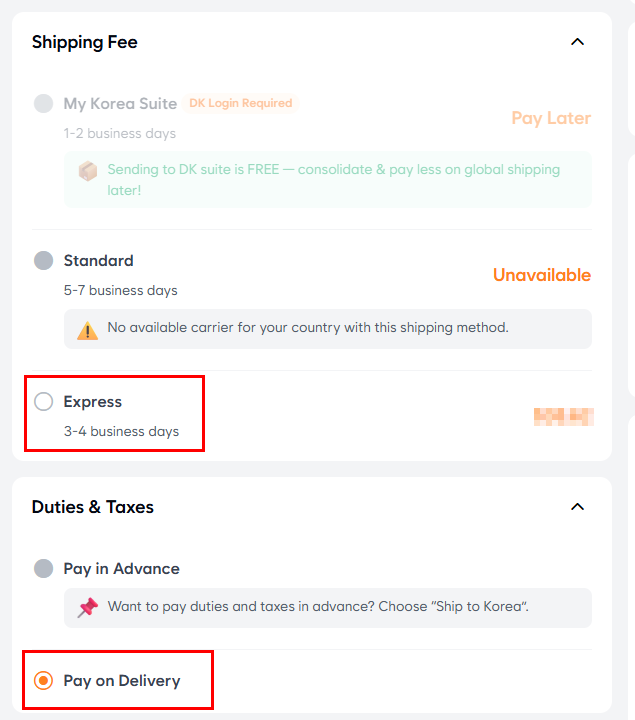Click the Pay on Delivery label text
The width and height of the screenshot is (635, 720).
click(x=122, y=681)
